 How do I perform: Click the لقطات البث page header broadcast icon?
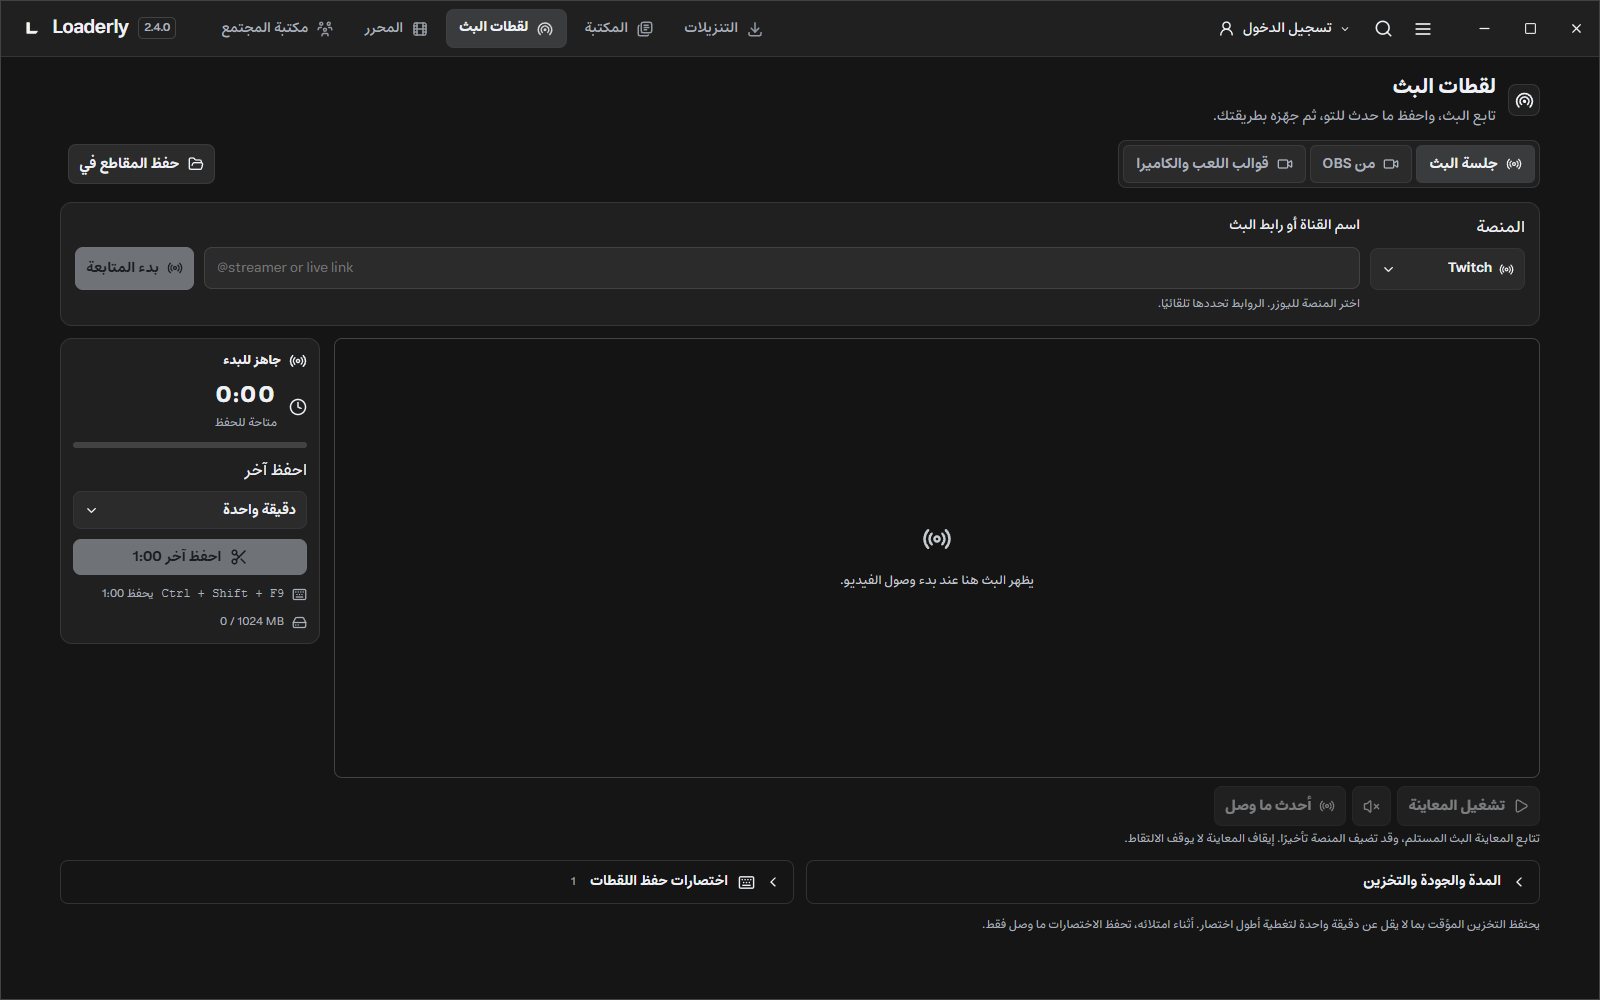(1524, 100)
